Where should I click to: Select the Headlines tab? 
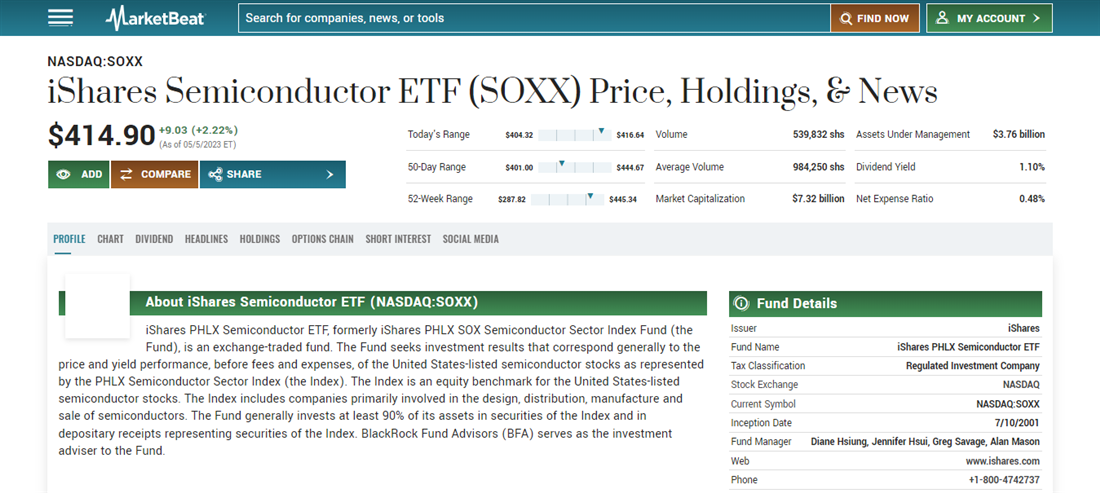pos(206,239)
